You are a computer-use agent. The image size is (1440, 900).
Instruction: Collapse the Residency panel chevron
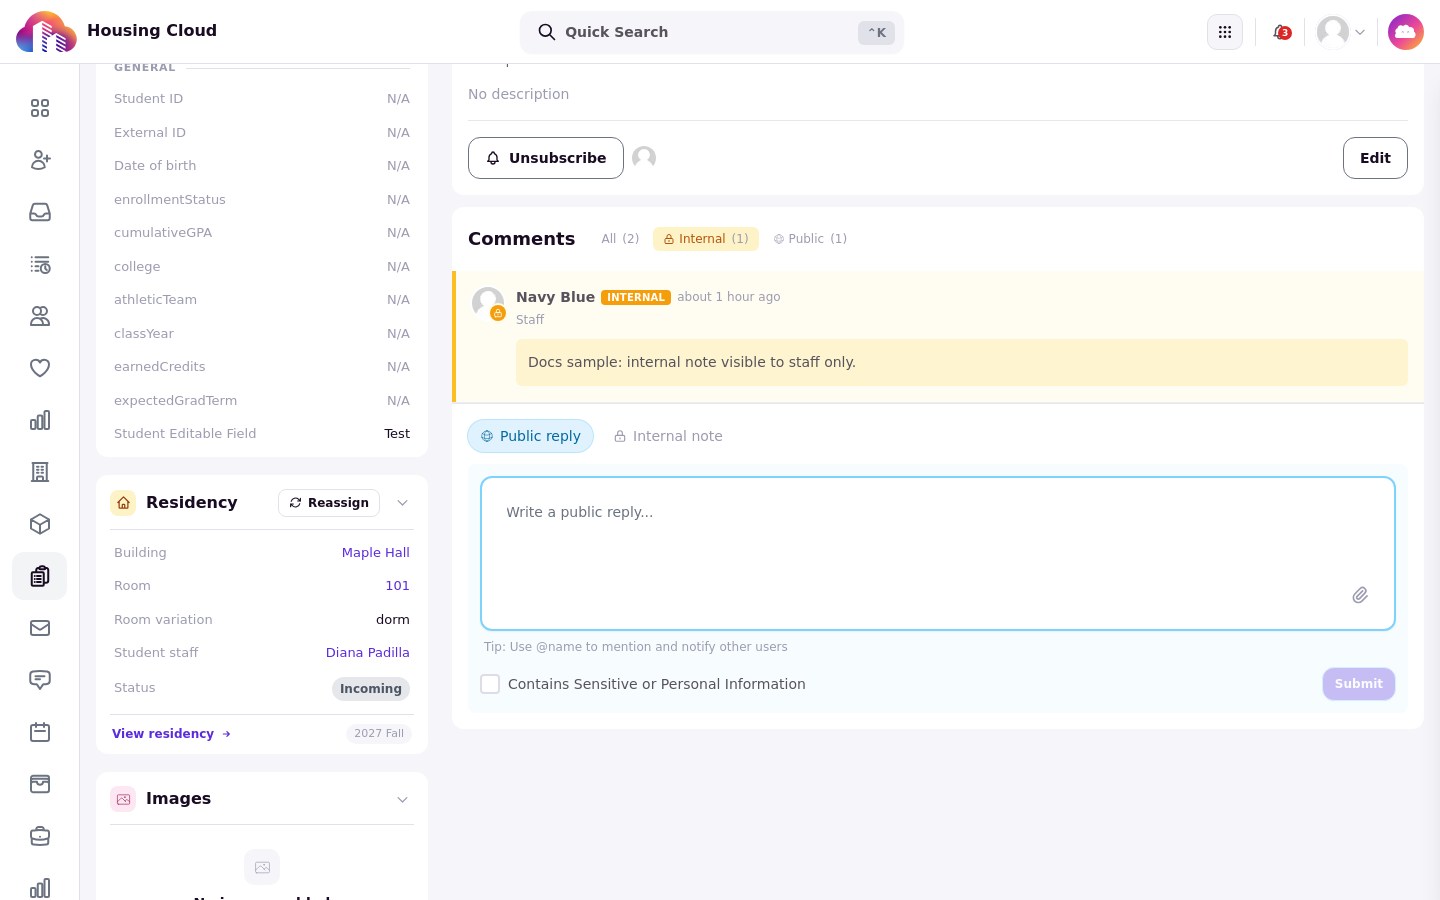402,503
